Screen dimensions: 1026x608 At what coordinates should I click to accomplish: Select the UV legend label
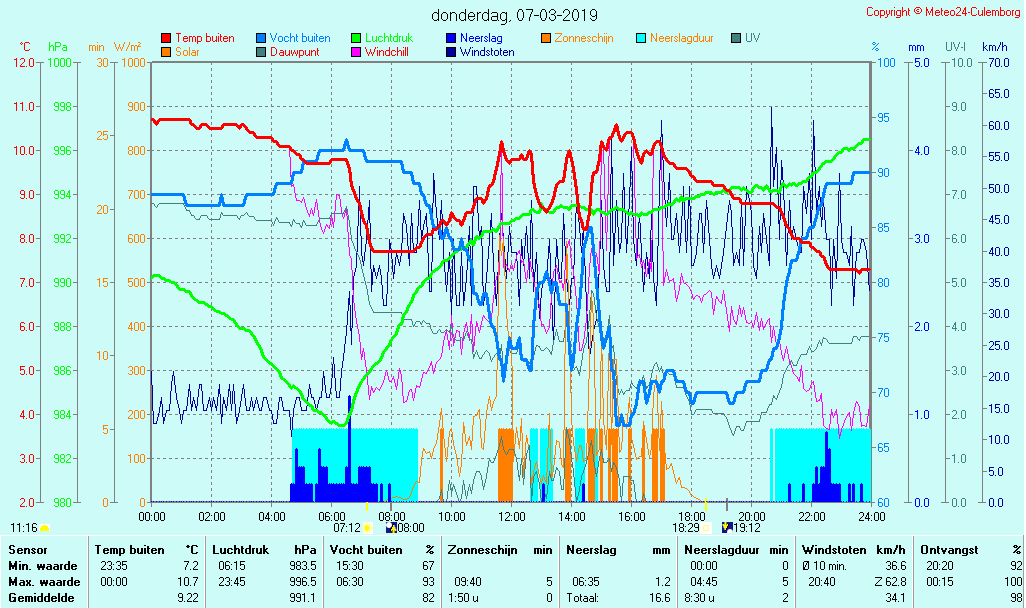click(x=752, y=38)
